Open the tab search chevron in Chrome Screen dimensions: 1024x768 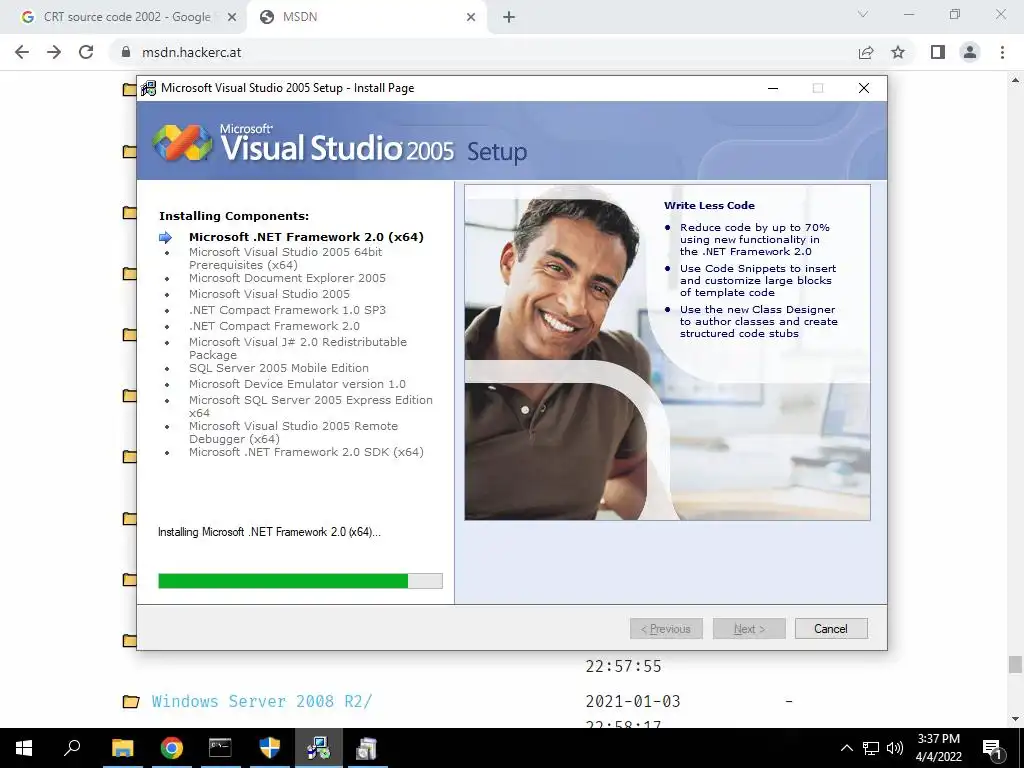pos(863,14)
